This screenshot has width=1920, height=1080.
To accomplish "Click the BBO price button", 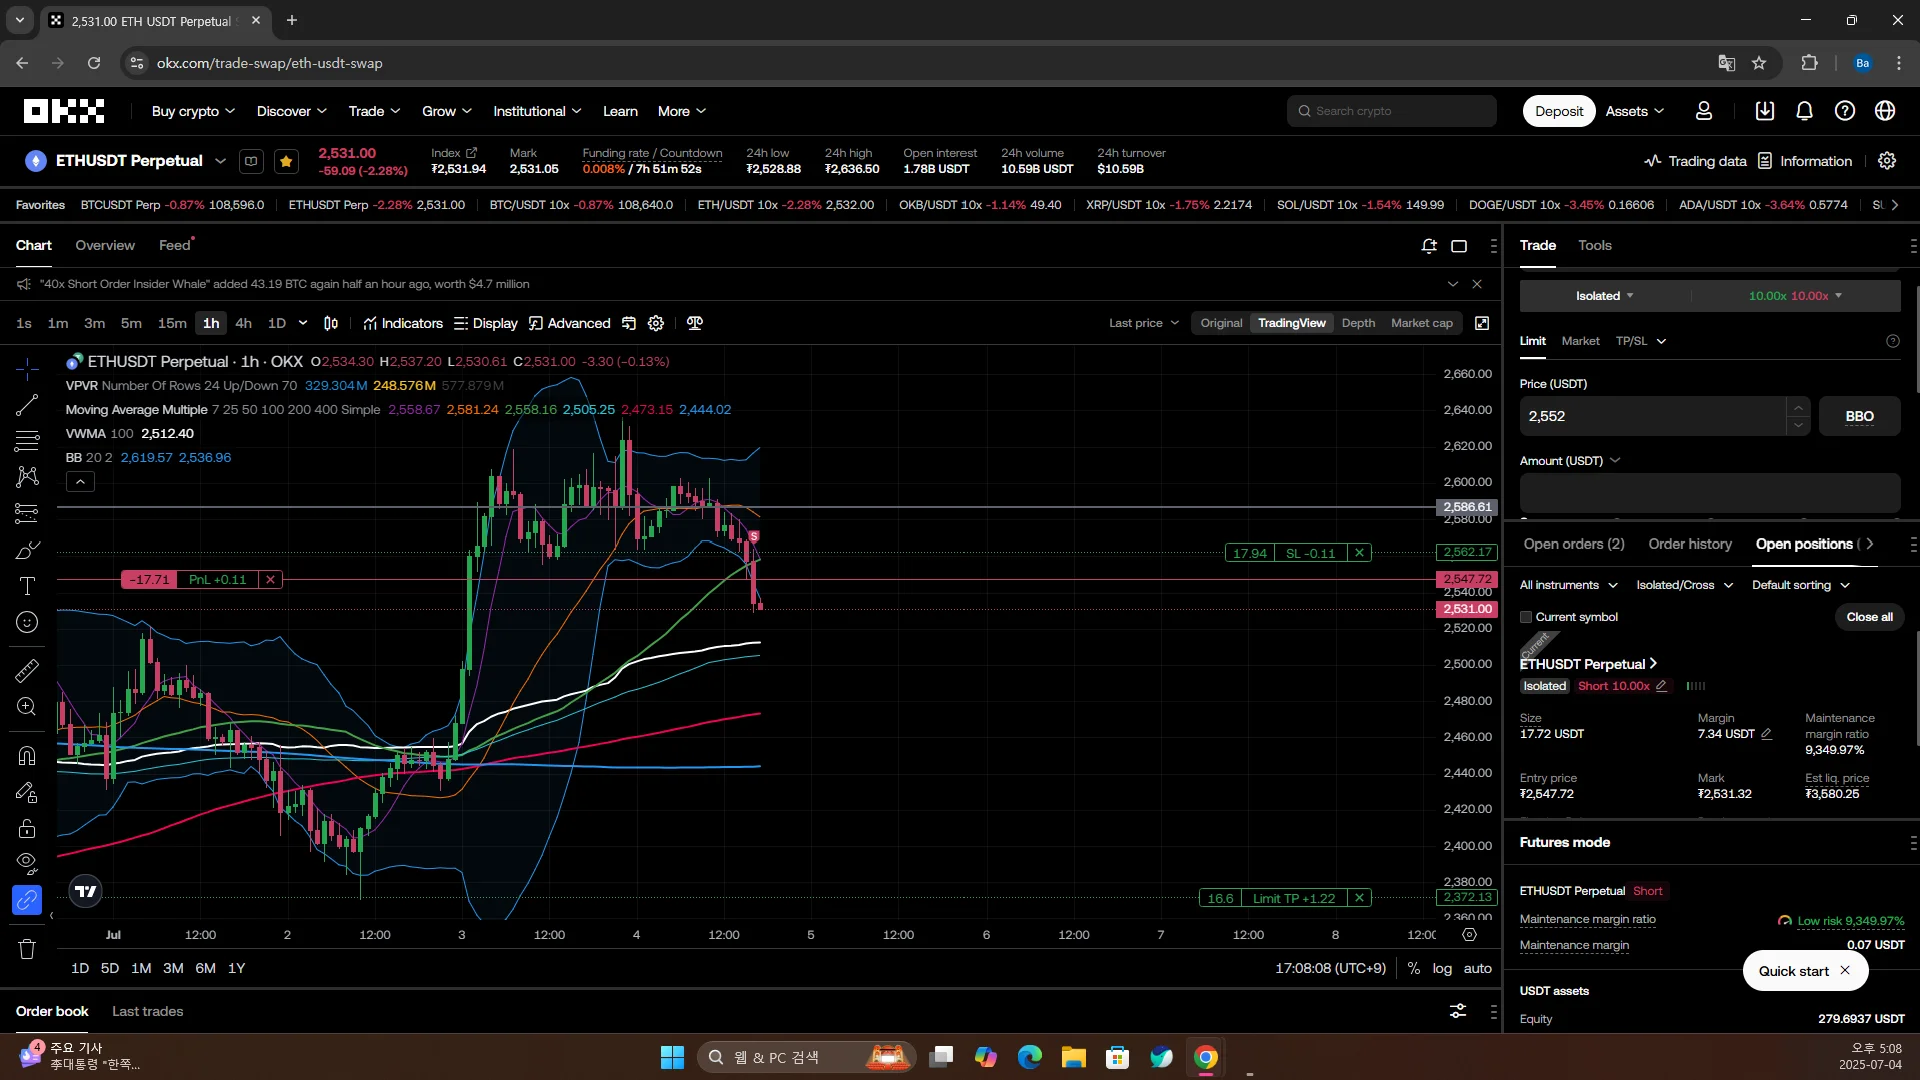I will pyautogui.click(x=1859, y=416).
